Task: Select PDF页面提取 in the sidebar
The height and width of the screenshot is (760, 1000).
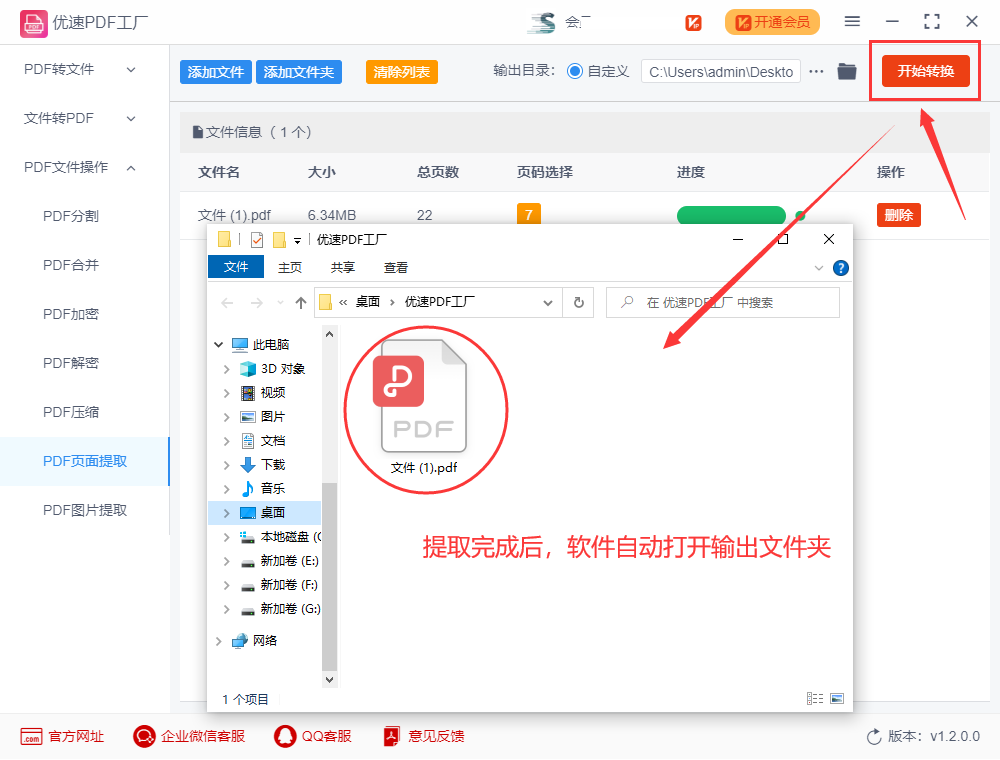Action: (85, 462)
